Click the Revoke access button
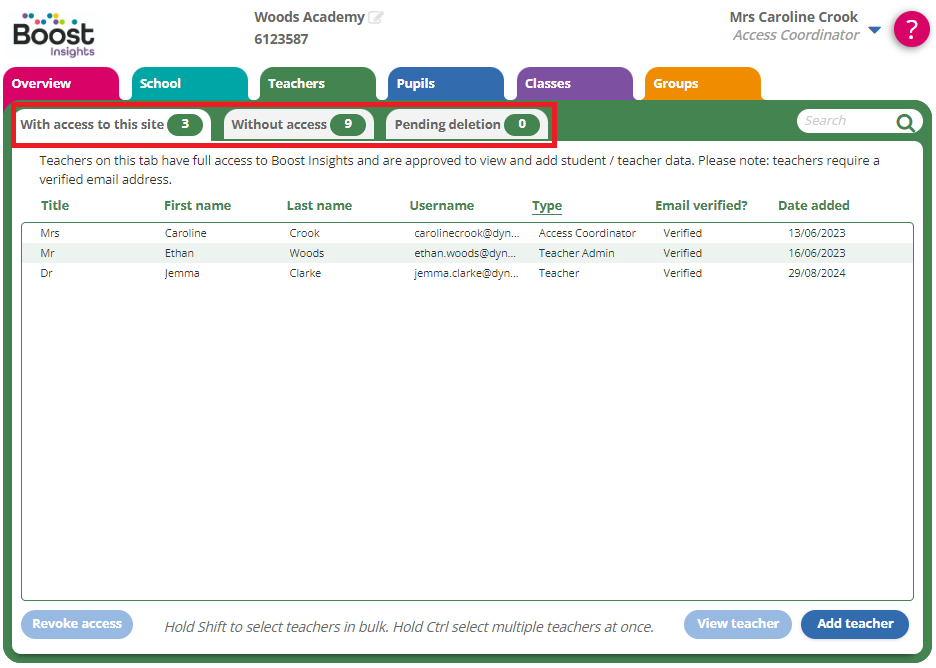936x668 pixels. (x=77, y=624)
